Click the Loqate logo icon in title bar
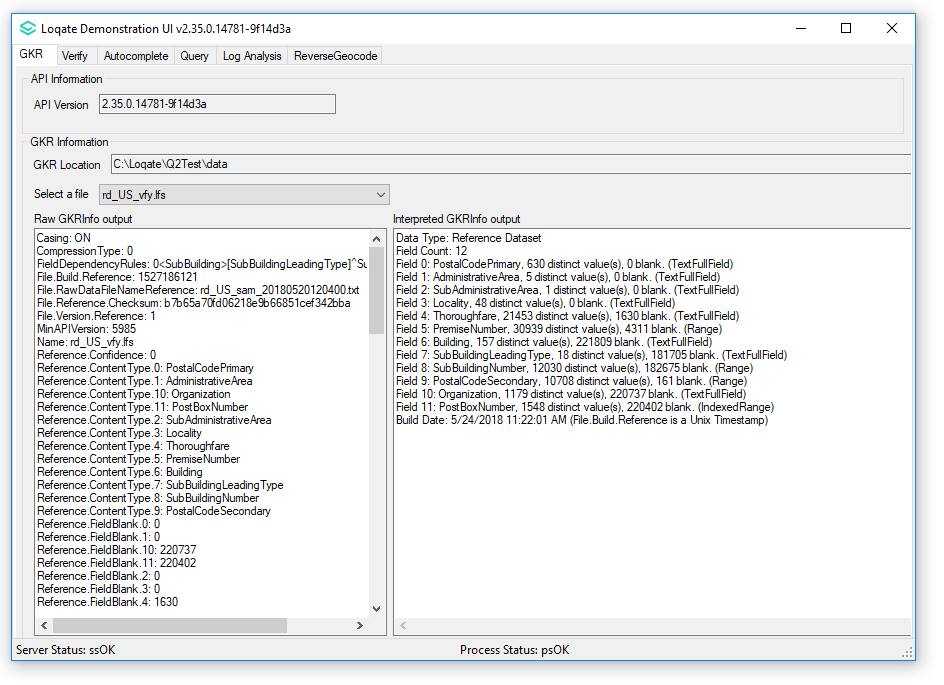Image resolution: width=944 pixels, height=685 pixels. (28, 28)
